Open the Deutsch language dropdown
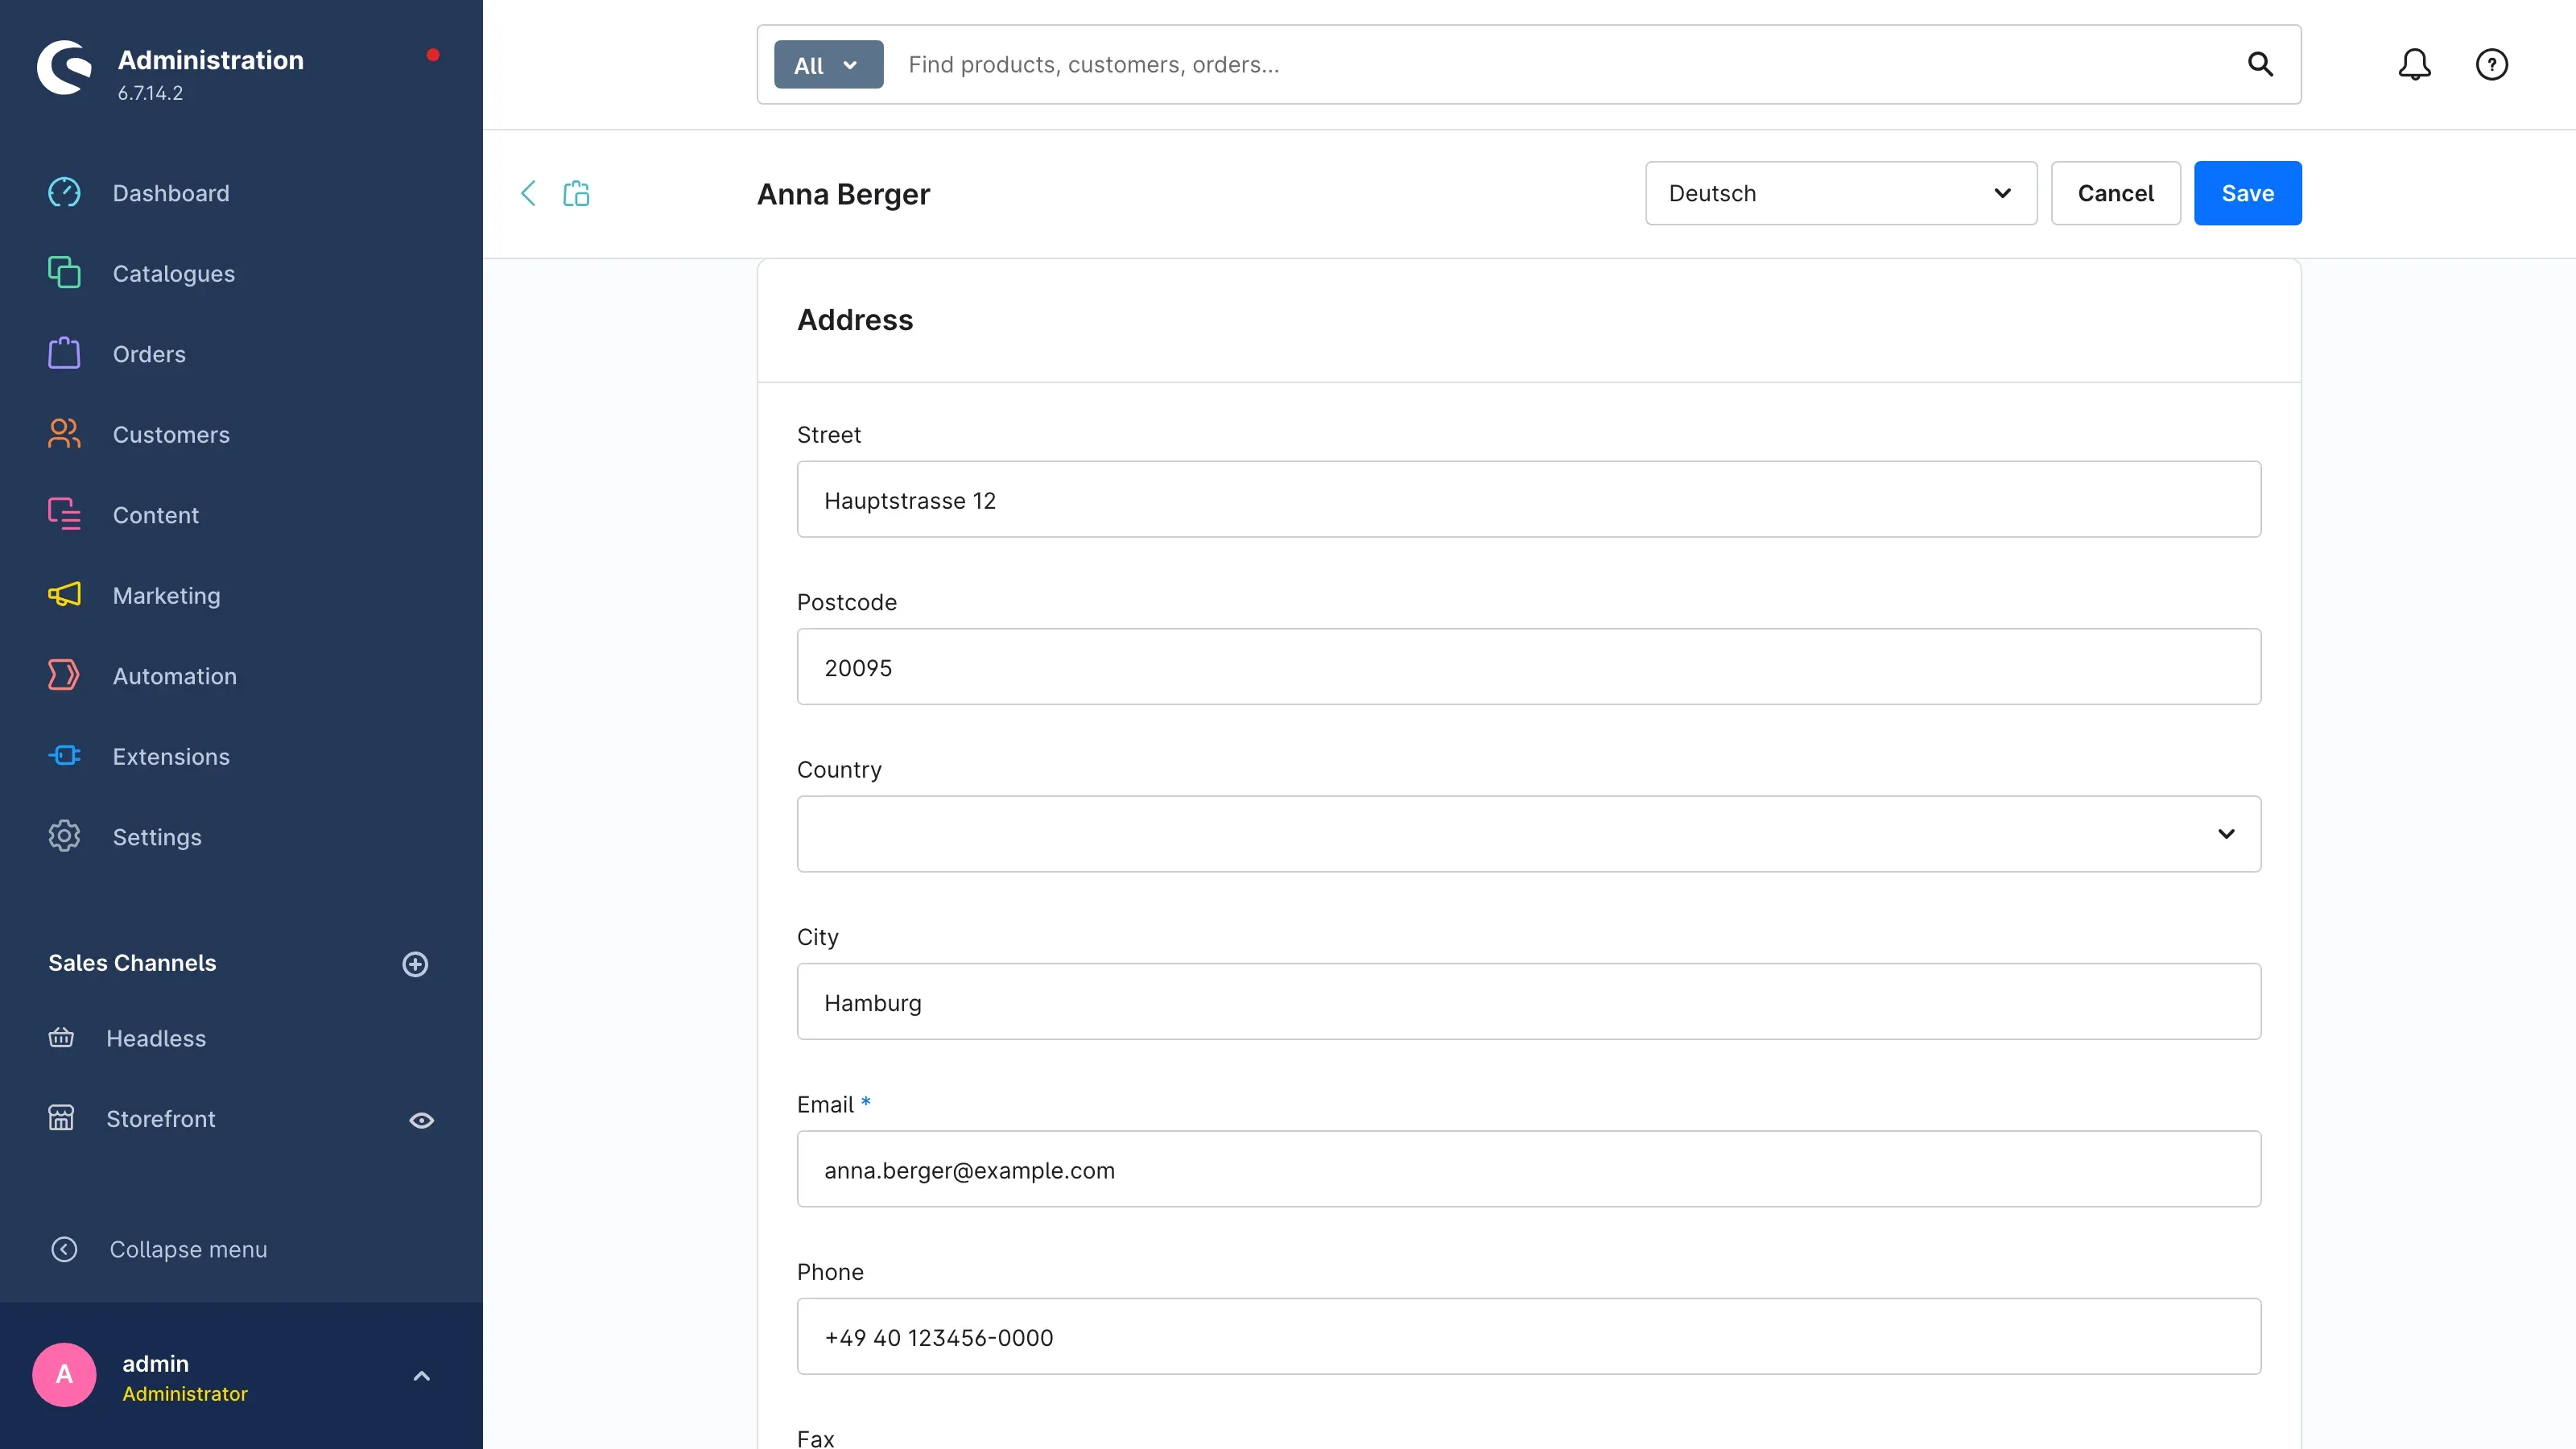Image resolution: width=2576 pixels, height=1449 pixels. [1840, 194]
